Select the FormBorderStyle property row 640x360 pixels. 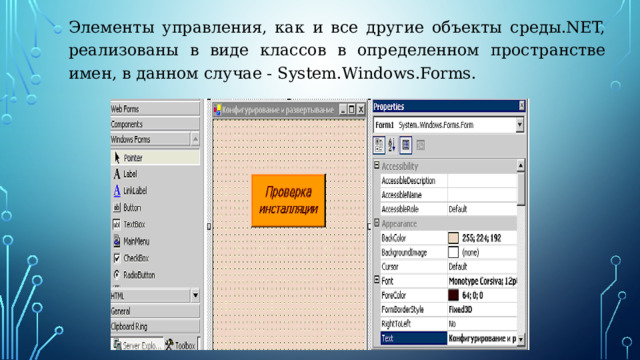pyautogui.click(x=449, y=309)
